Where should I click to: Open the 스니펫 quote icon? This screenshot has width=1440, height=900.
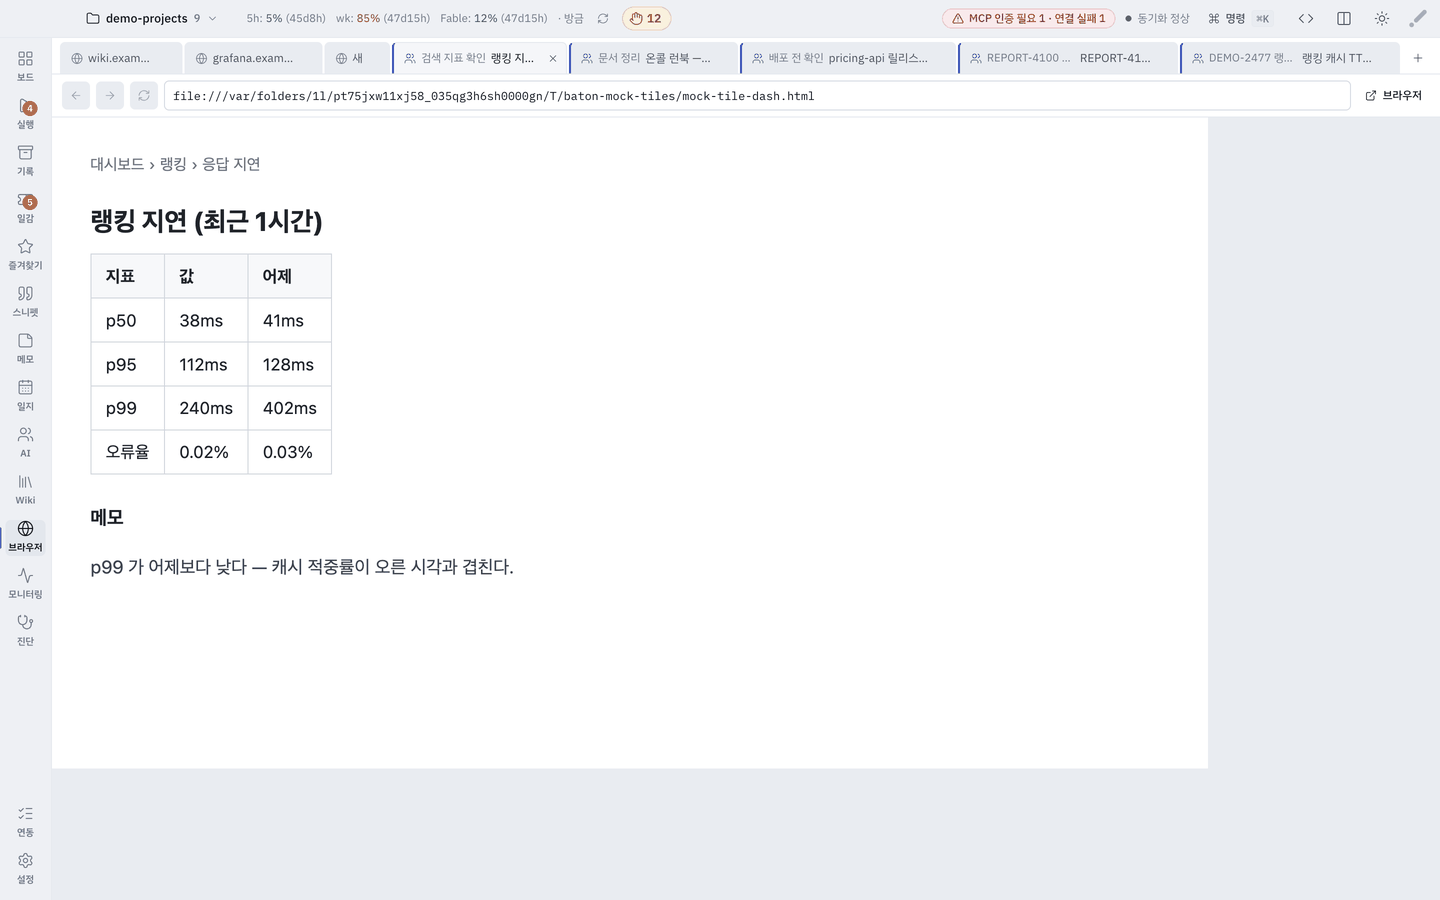coord(25,301)
